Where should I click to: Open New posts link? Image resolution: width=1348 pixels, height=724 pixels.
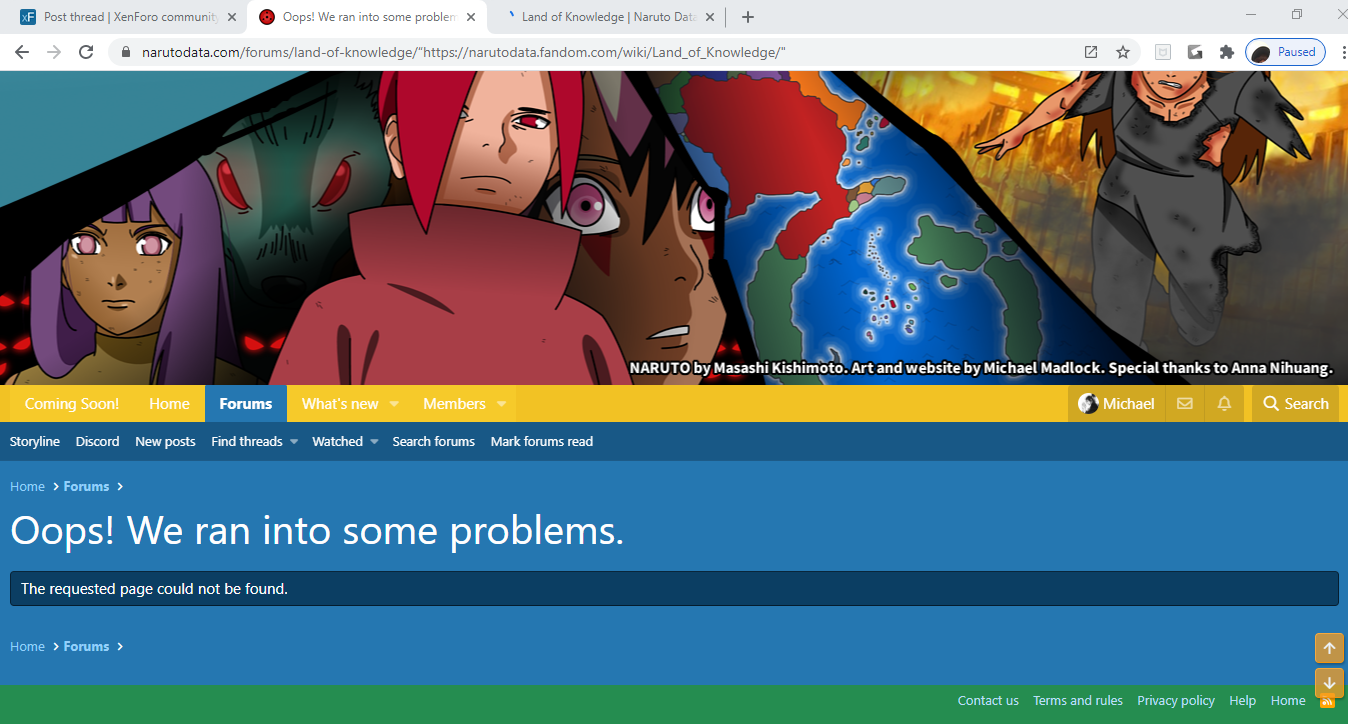tap(165, 441)
